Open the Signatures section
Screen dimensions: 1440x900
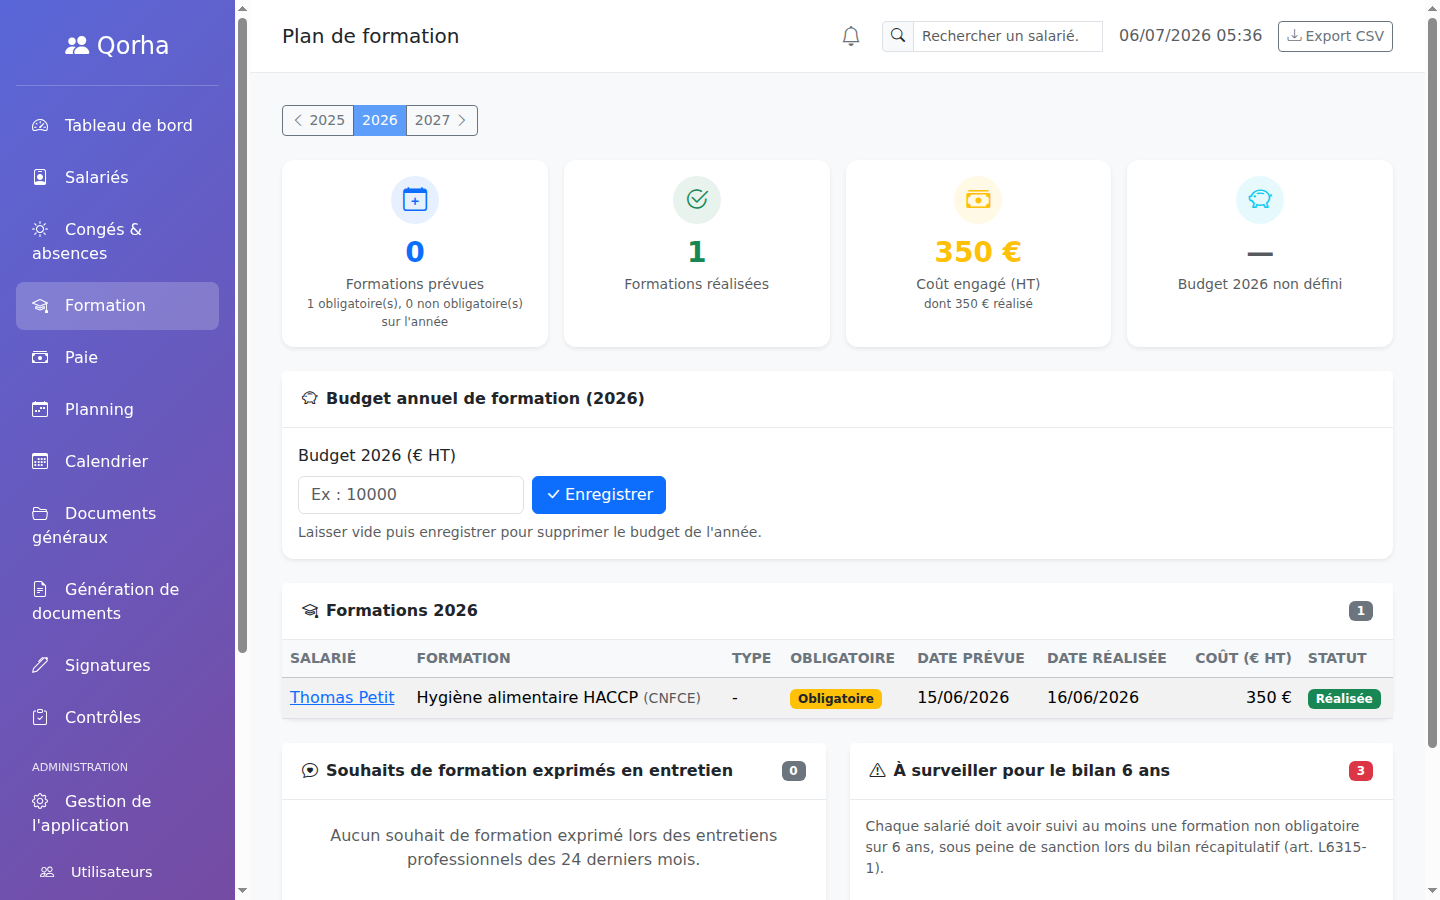pos(117,666)
